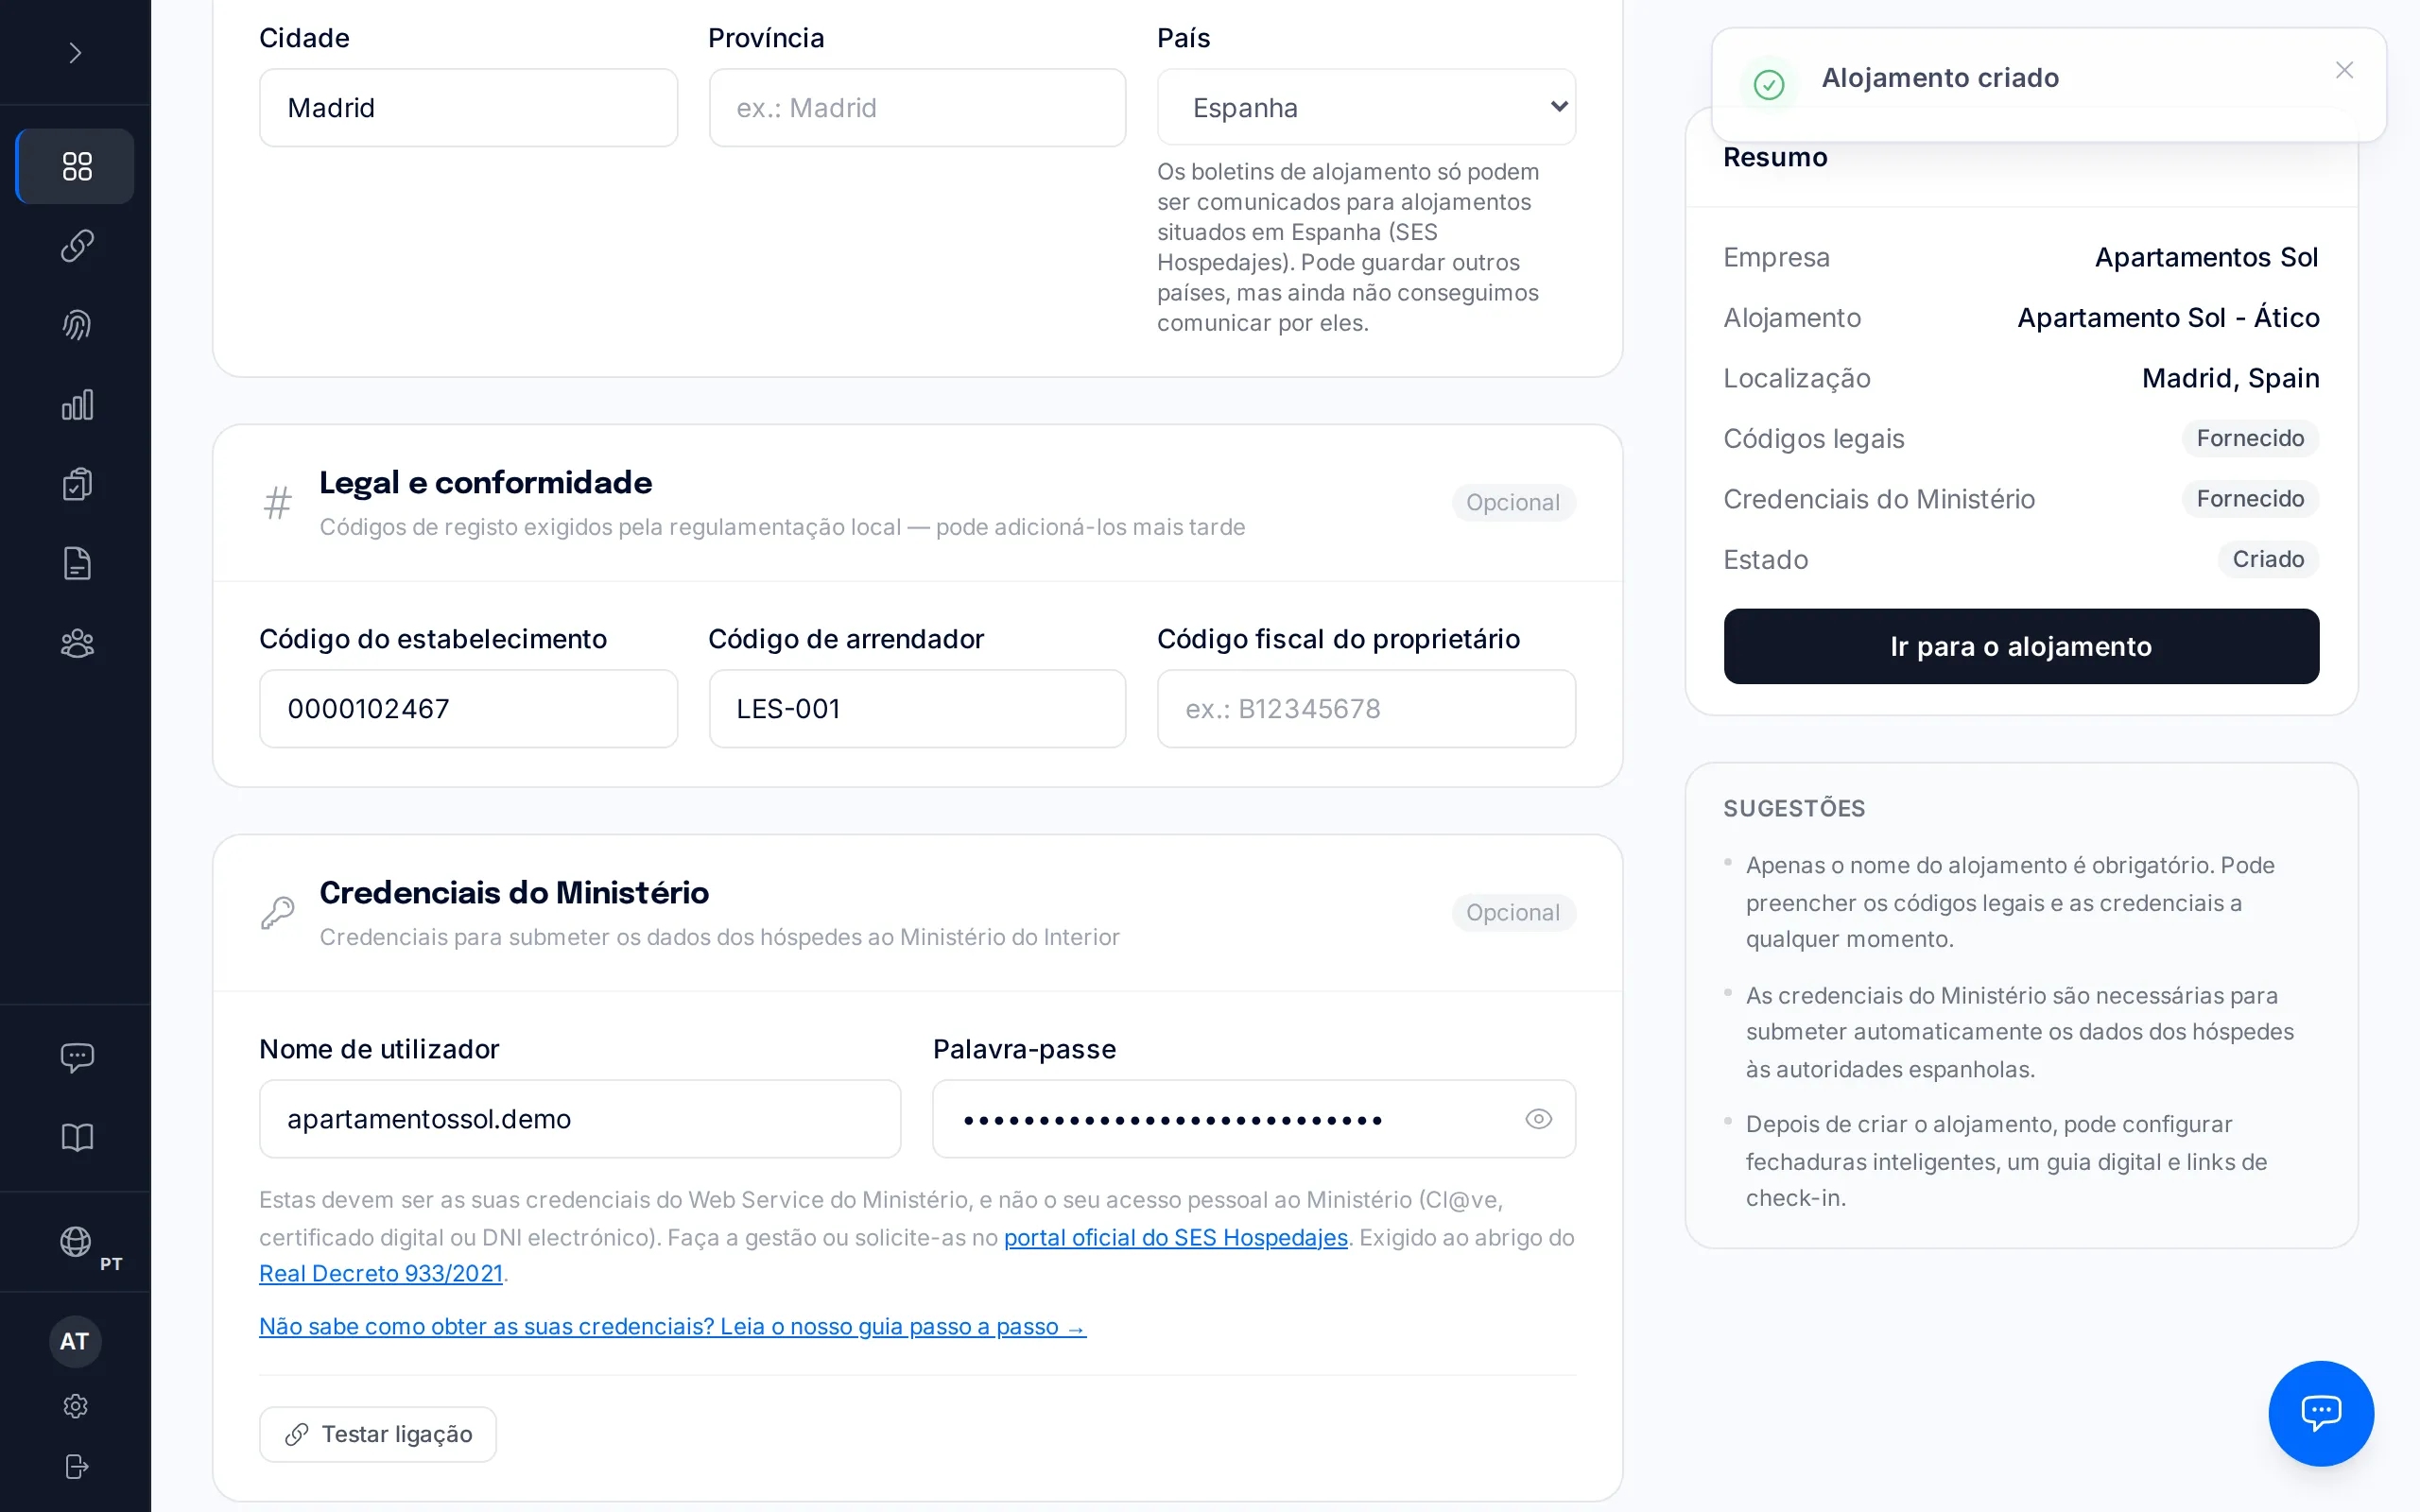Click the Opcional badge in Credenciais do Ministério
This screenshot has width=2420, height=1512.
[1513, 912]
